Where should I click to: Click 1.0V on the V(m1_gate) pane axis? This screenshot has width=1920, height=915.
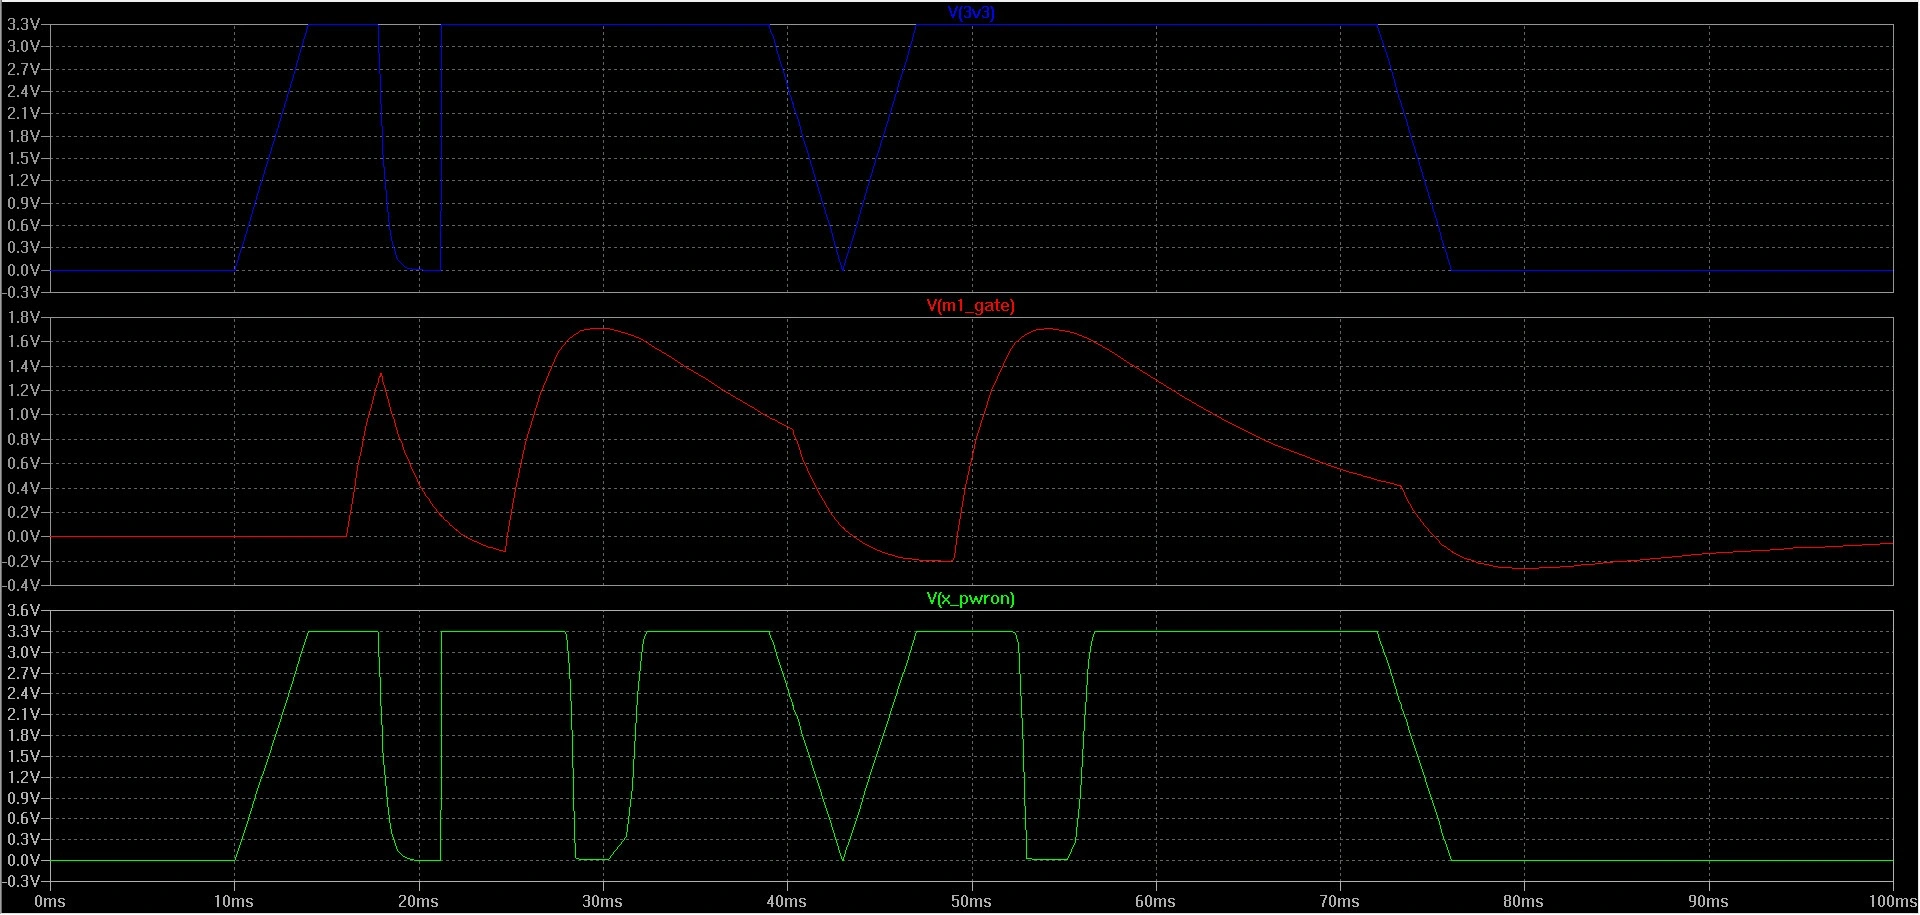(24, 414)
